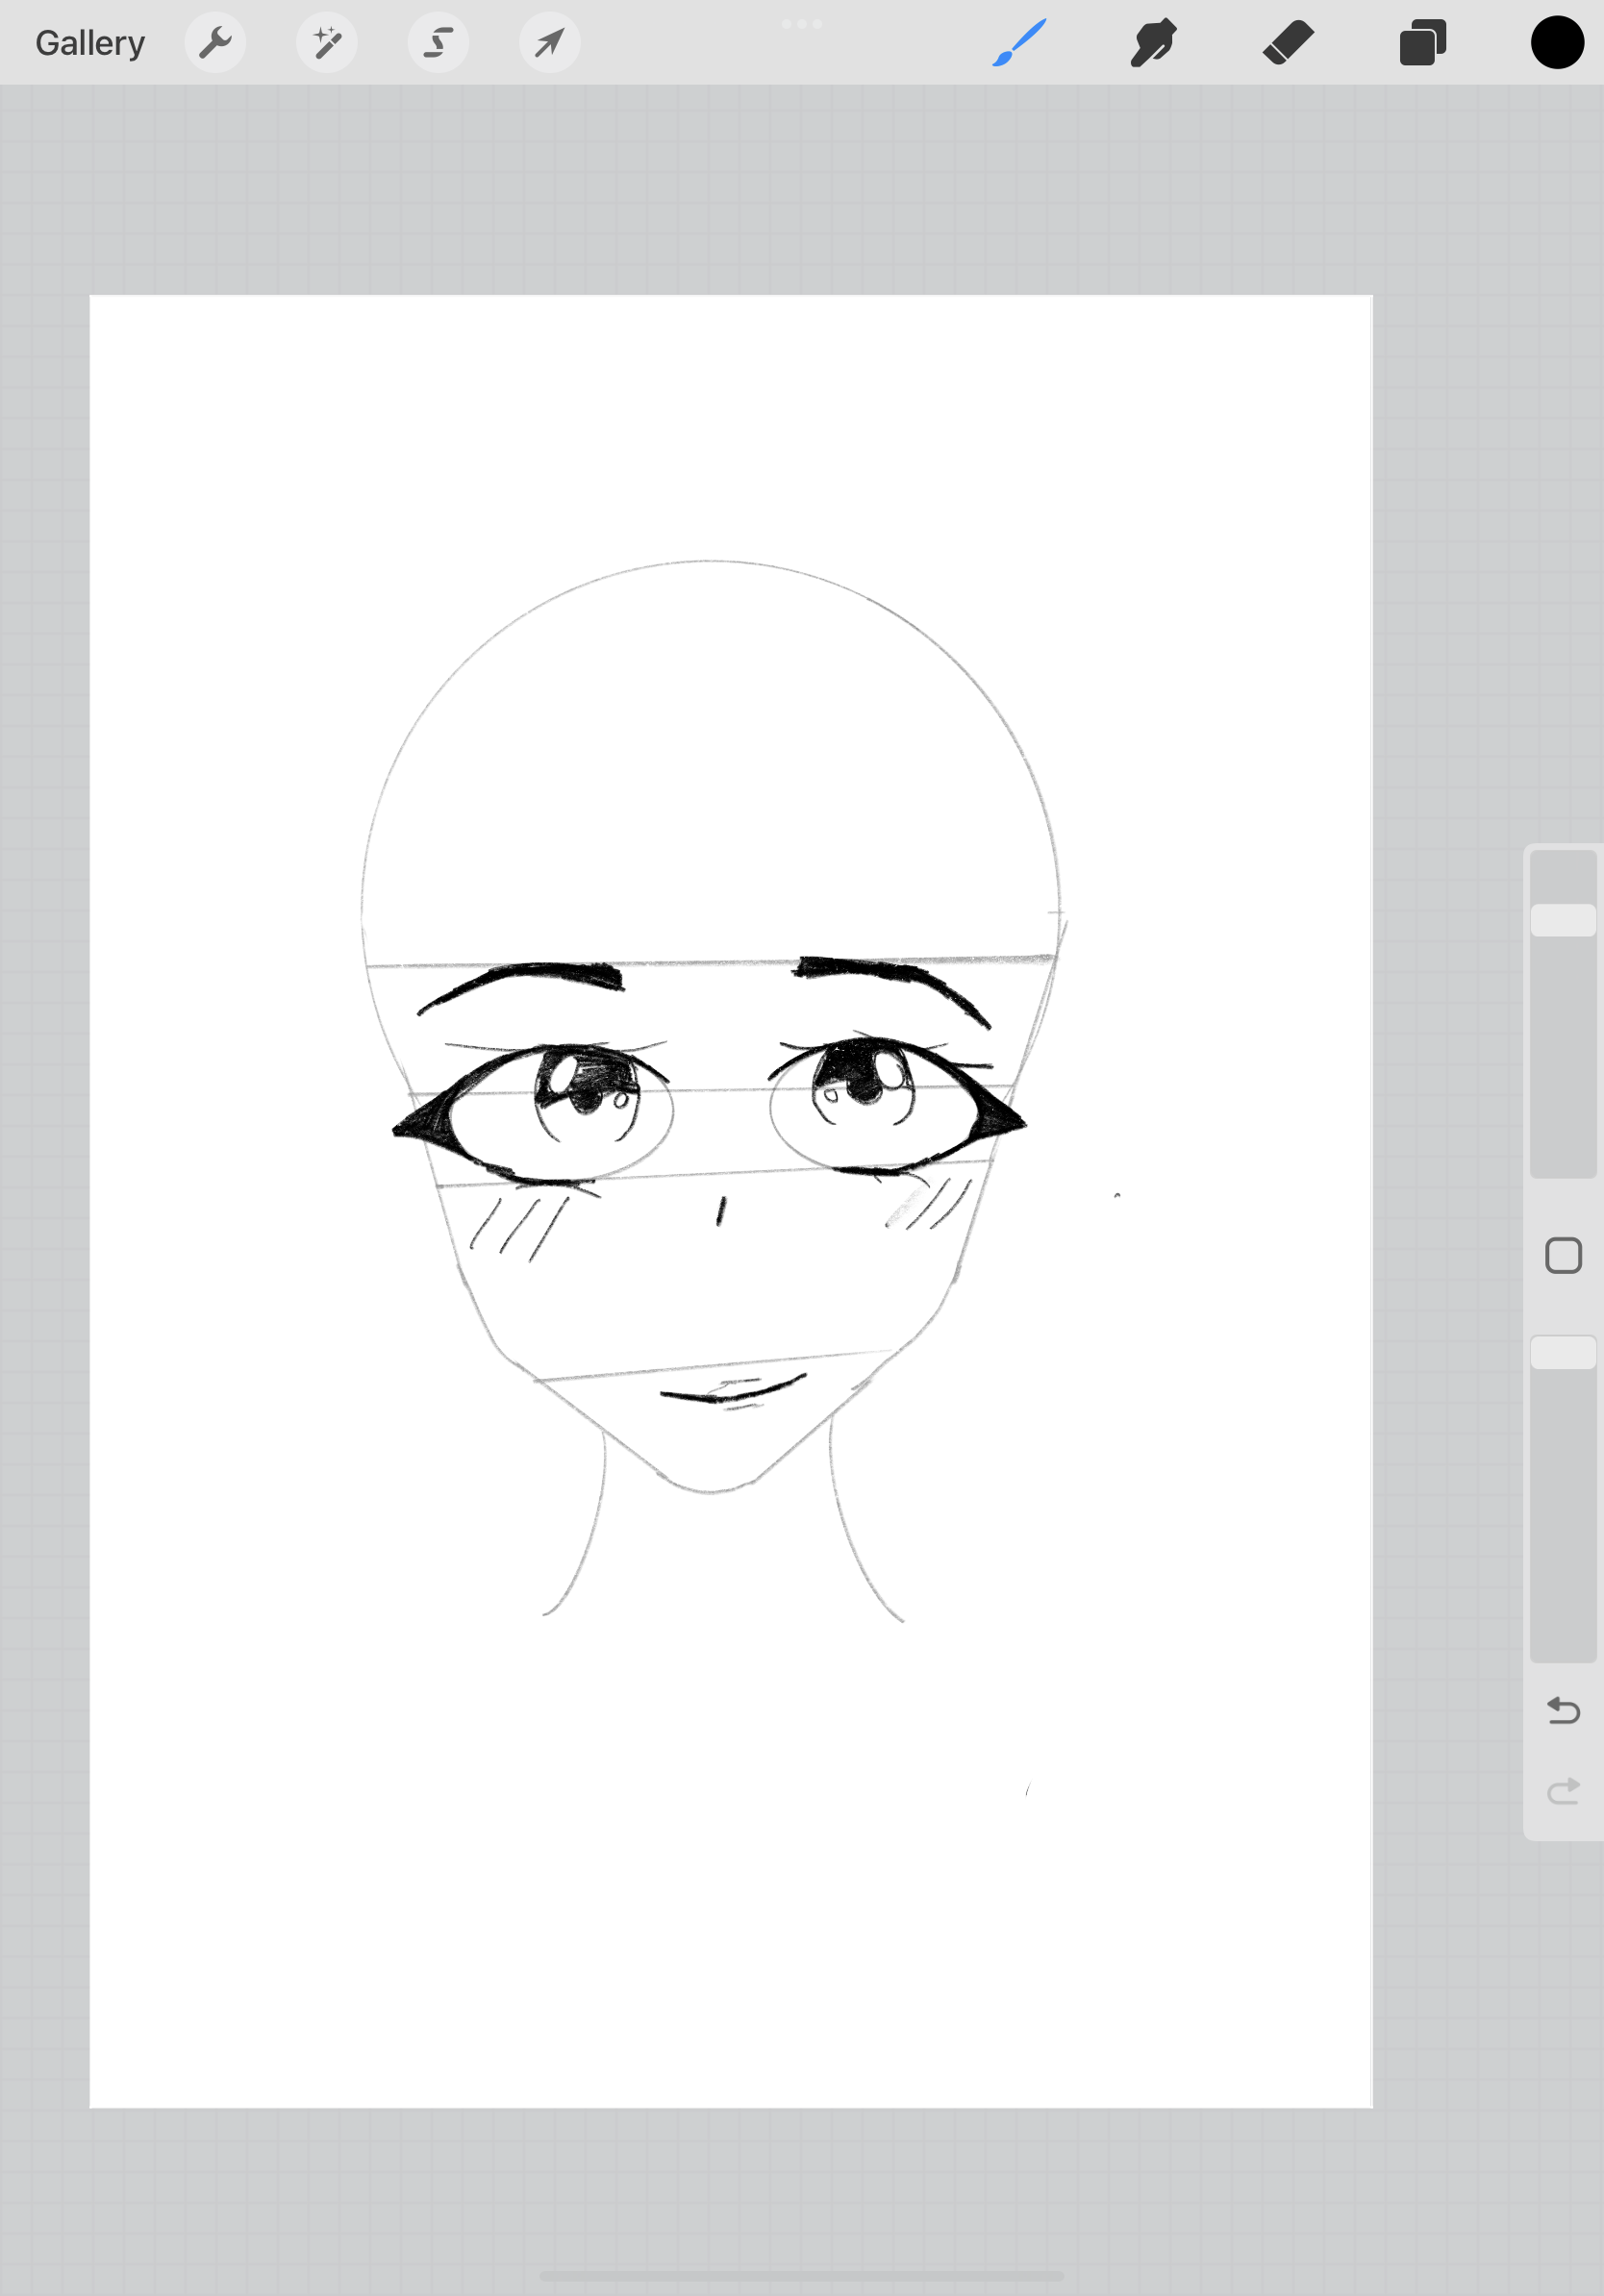The height and width of the screenshot is (2296, 1604).
Task: Open the Actions wrench menu
Action: 215,43
